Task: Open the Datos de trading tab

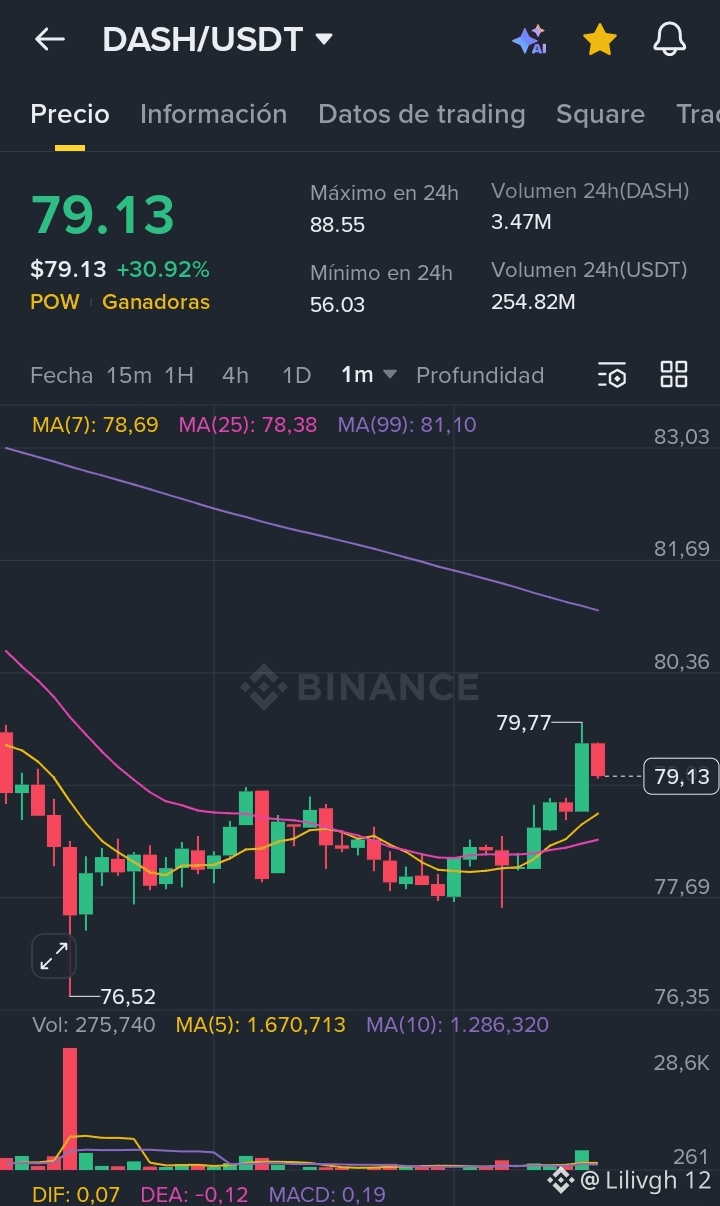Action: coord(421,114)
